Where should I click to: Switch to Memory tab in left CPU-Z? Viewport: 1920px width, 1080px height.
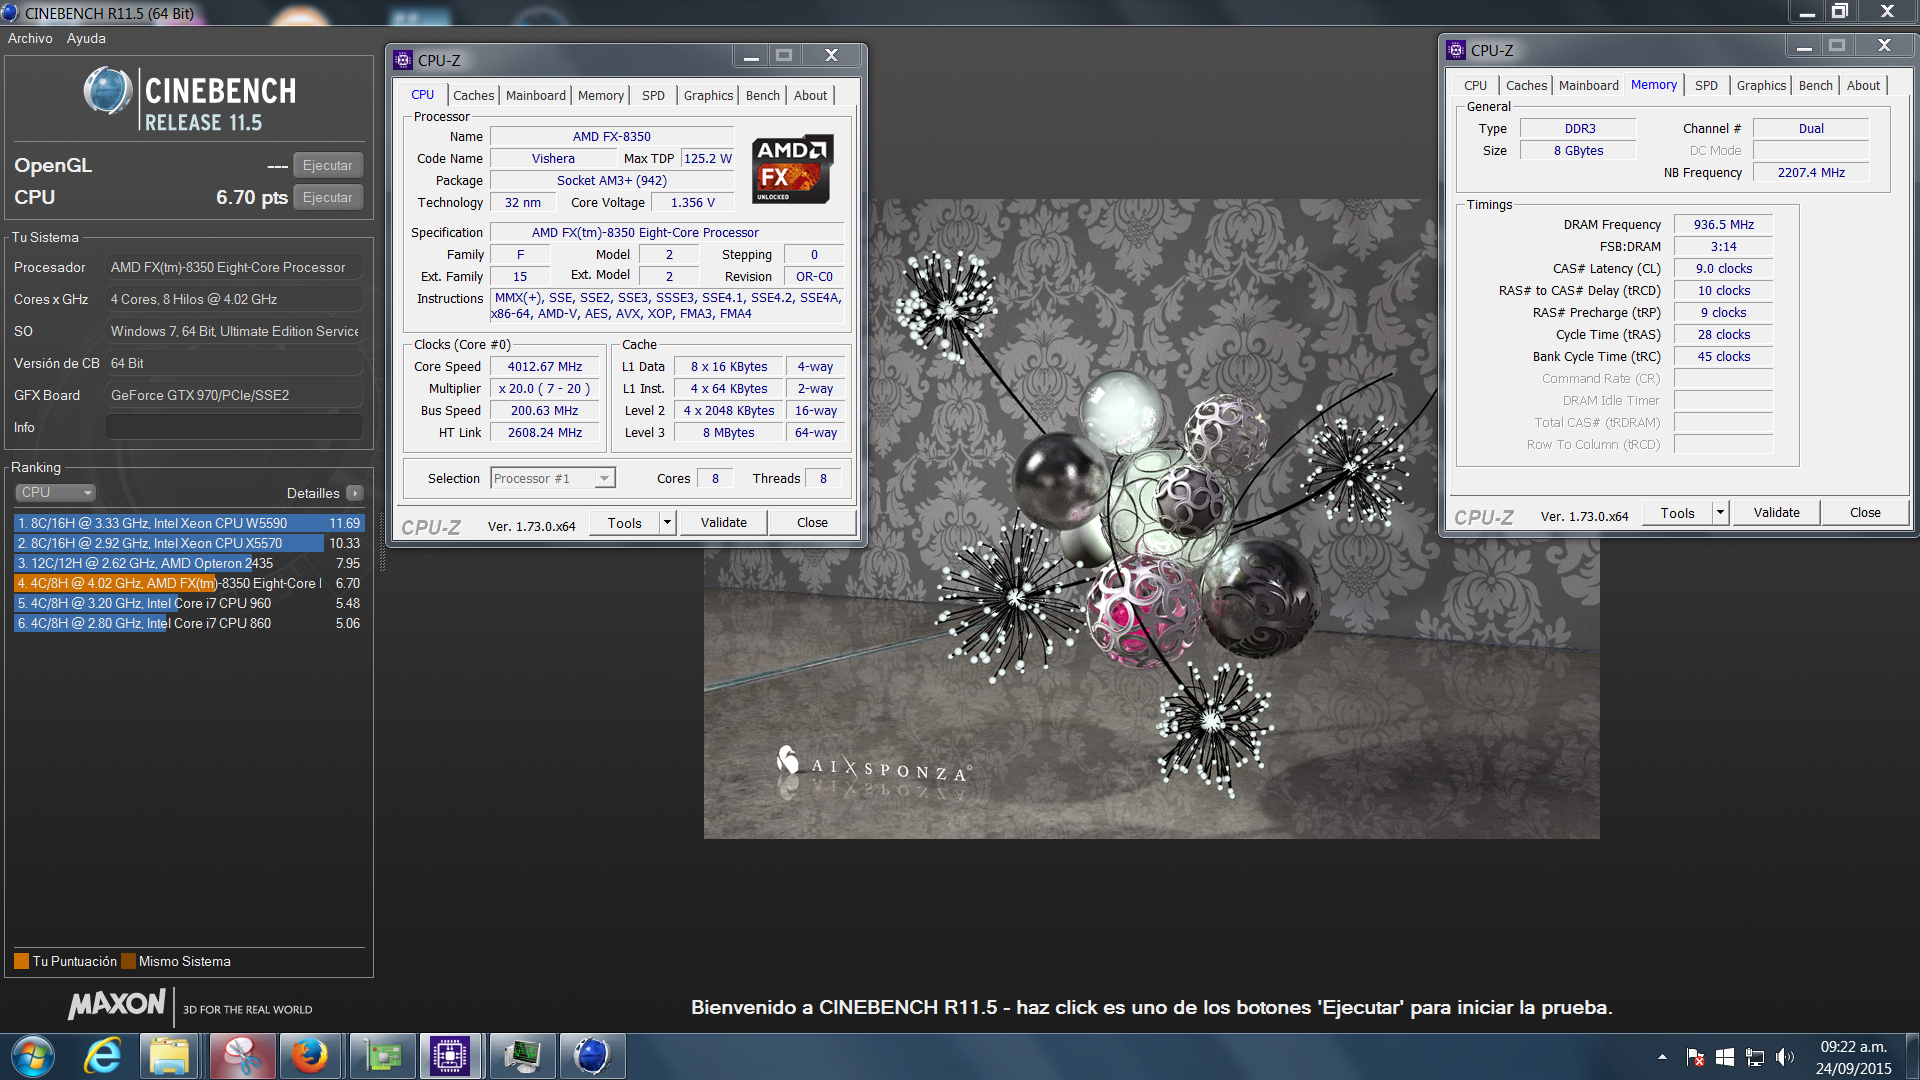click(600, 95)
